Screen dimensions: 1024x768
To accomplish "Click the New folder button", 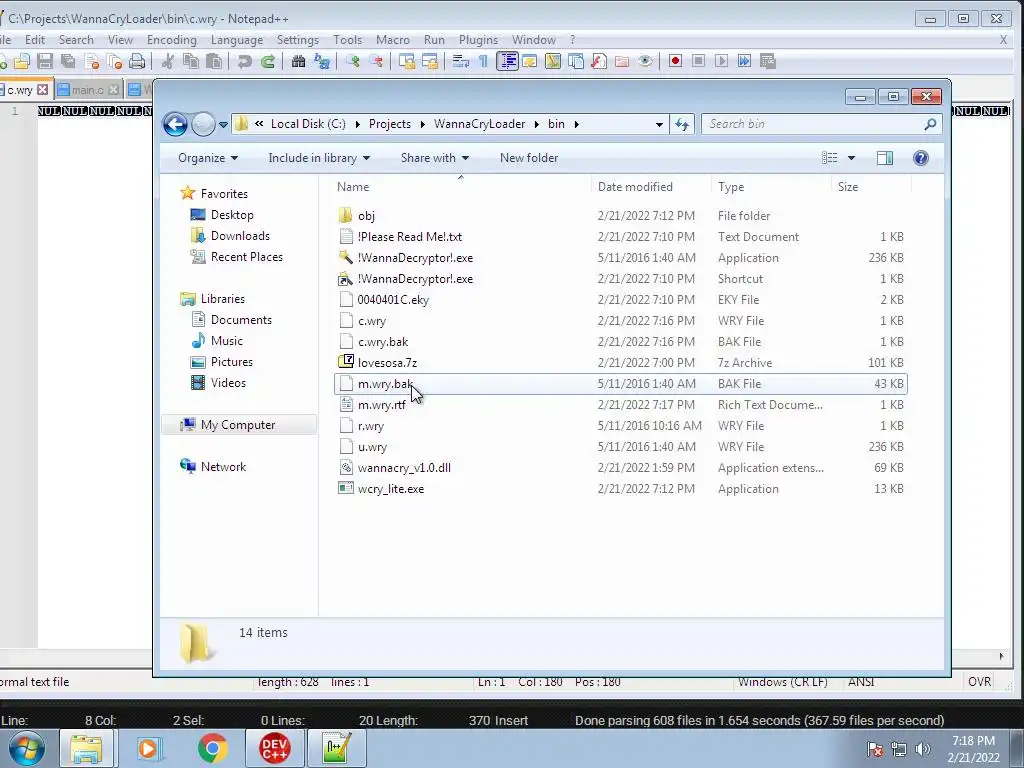I will 529,158.
